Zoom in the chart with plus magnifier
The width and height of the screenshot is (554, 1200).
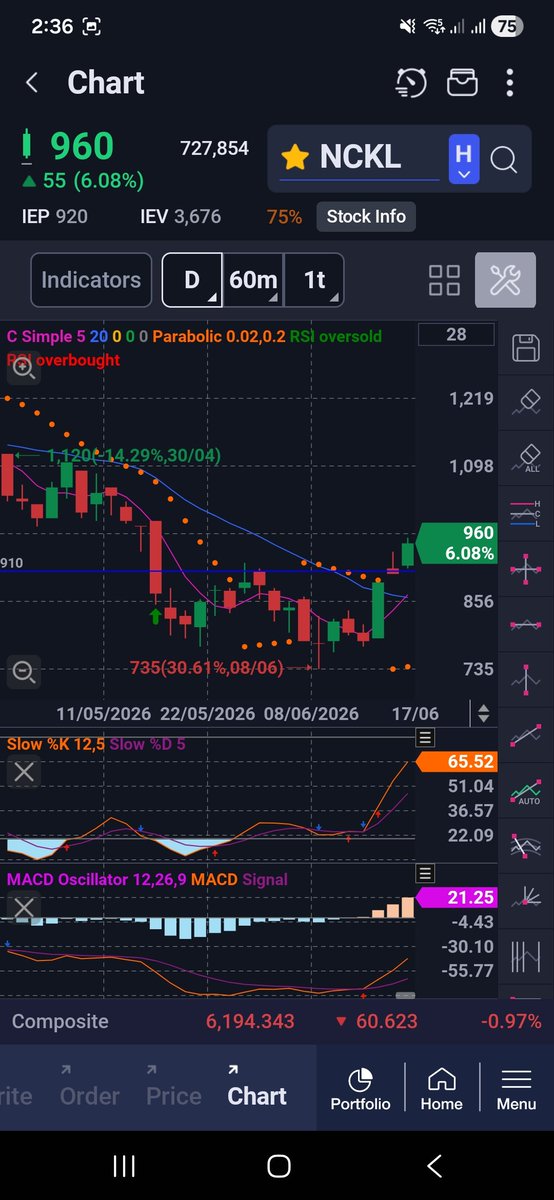(22, 368)
